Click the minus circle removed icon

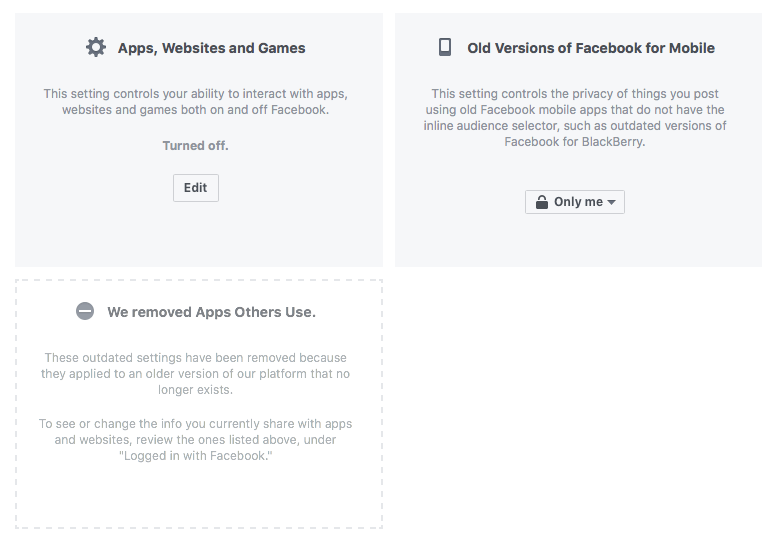[x=85, y=311]
